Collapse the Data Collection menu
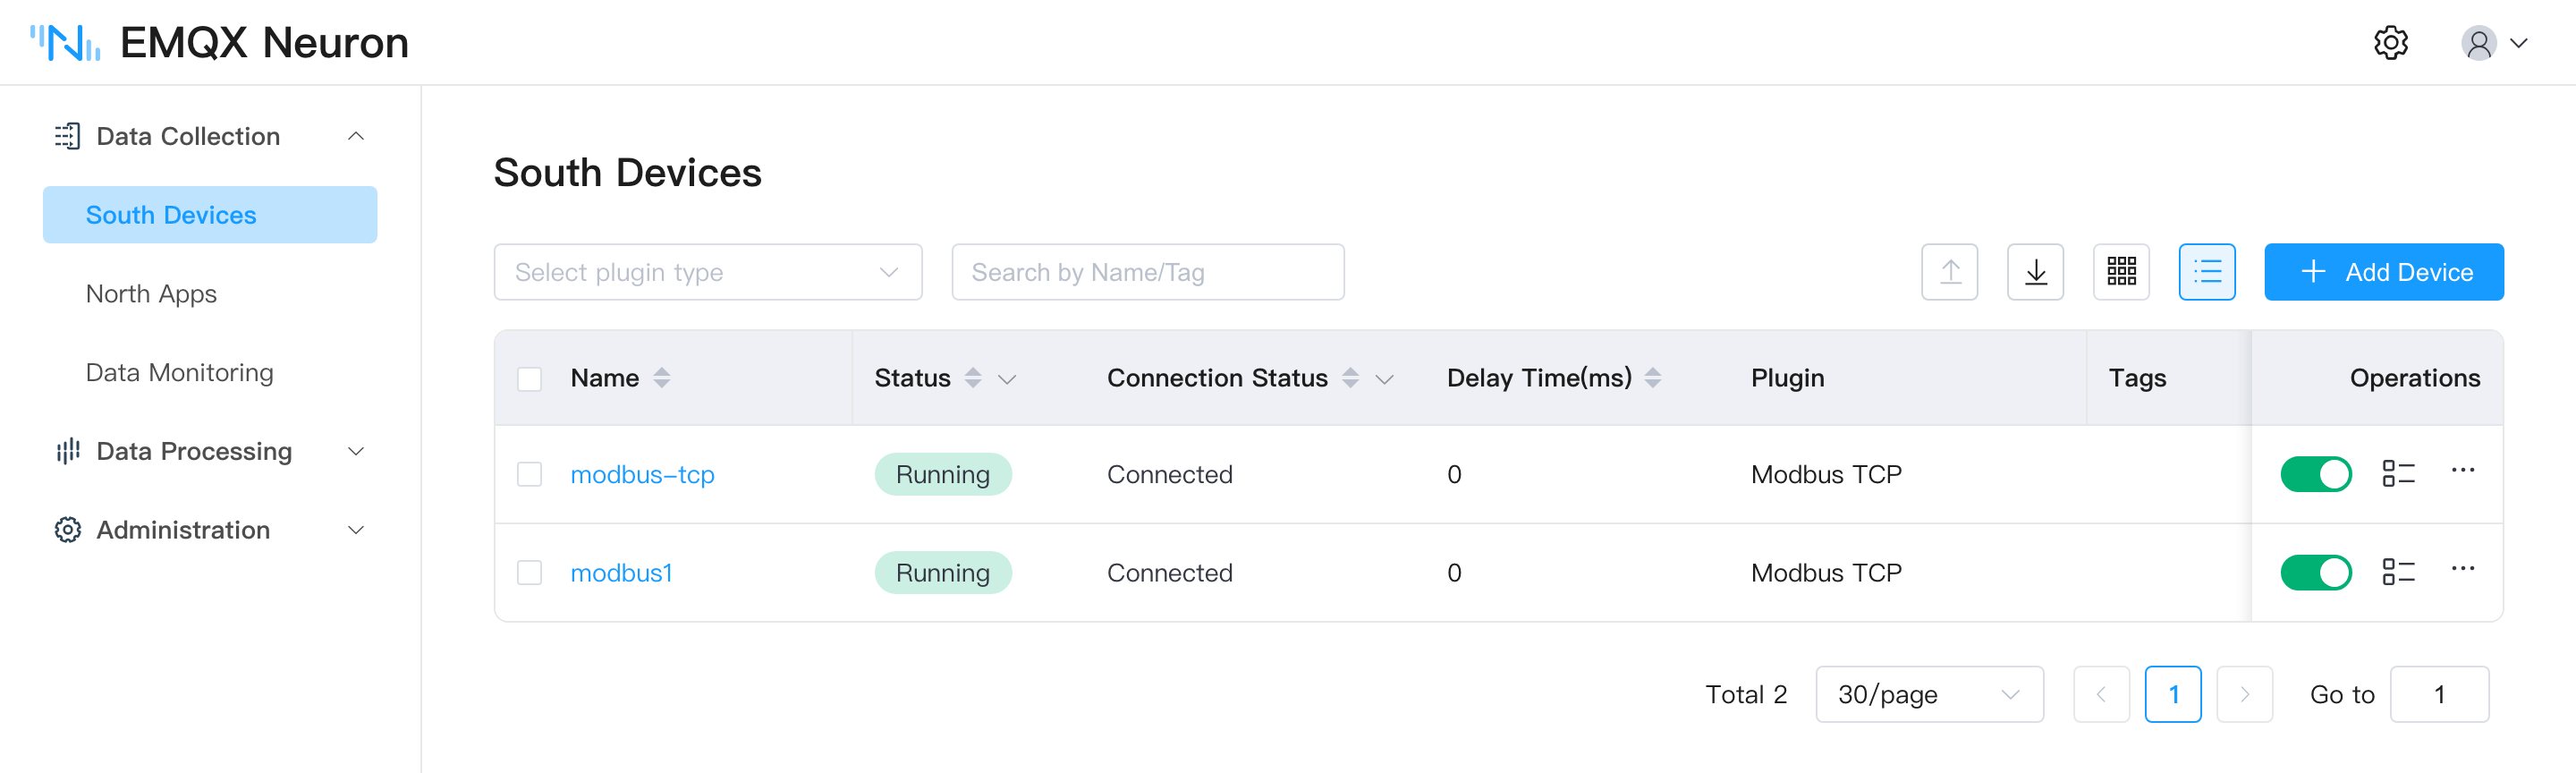Screen dimensions: 2576x773 [210, 136]
